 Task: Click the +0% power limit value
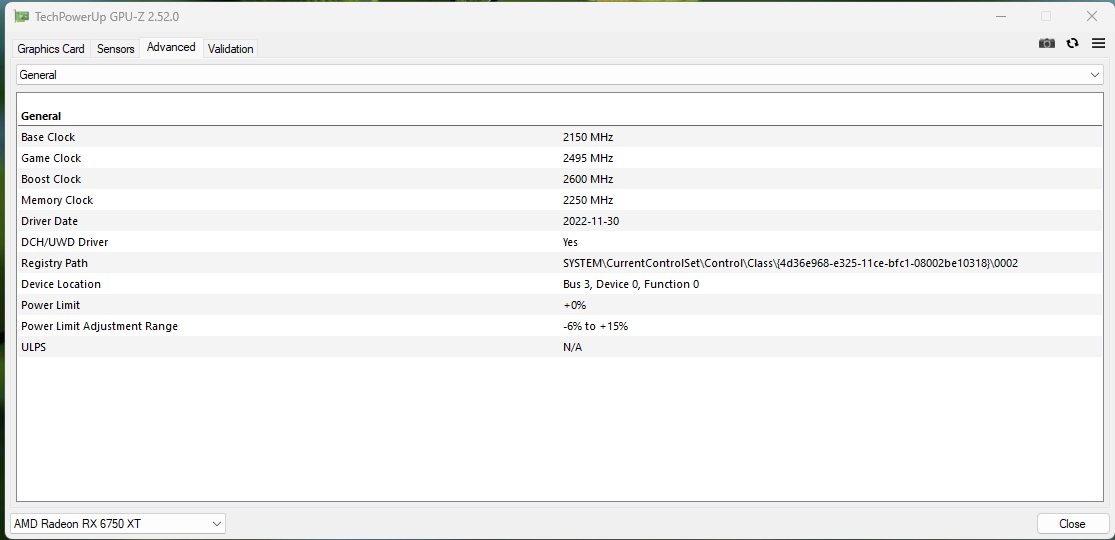click(574, 305)
